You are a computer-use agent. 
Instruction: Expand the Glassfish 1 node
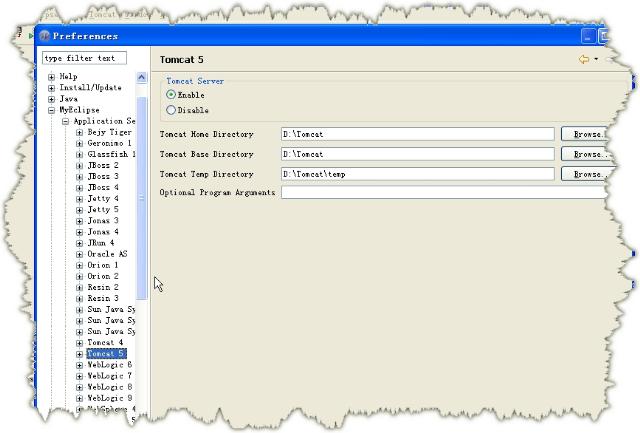coord(80,154)
